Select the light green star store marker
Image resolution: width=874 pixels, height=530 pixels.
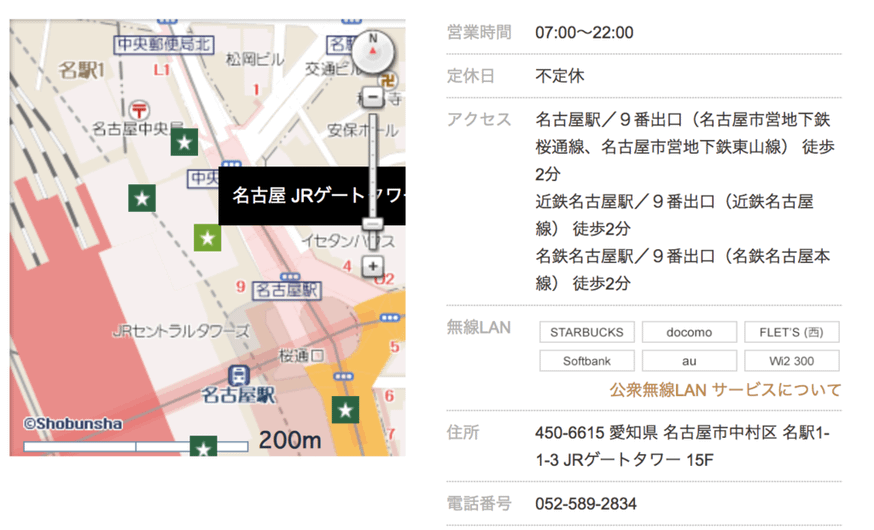point(207,238)
